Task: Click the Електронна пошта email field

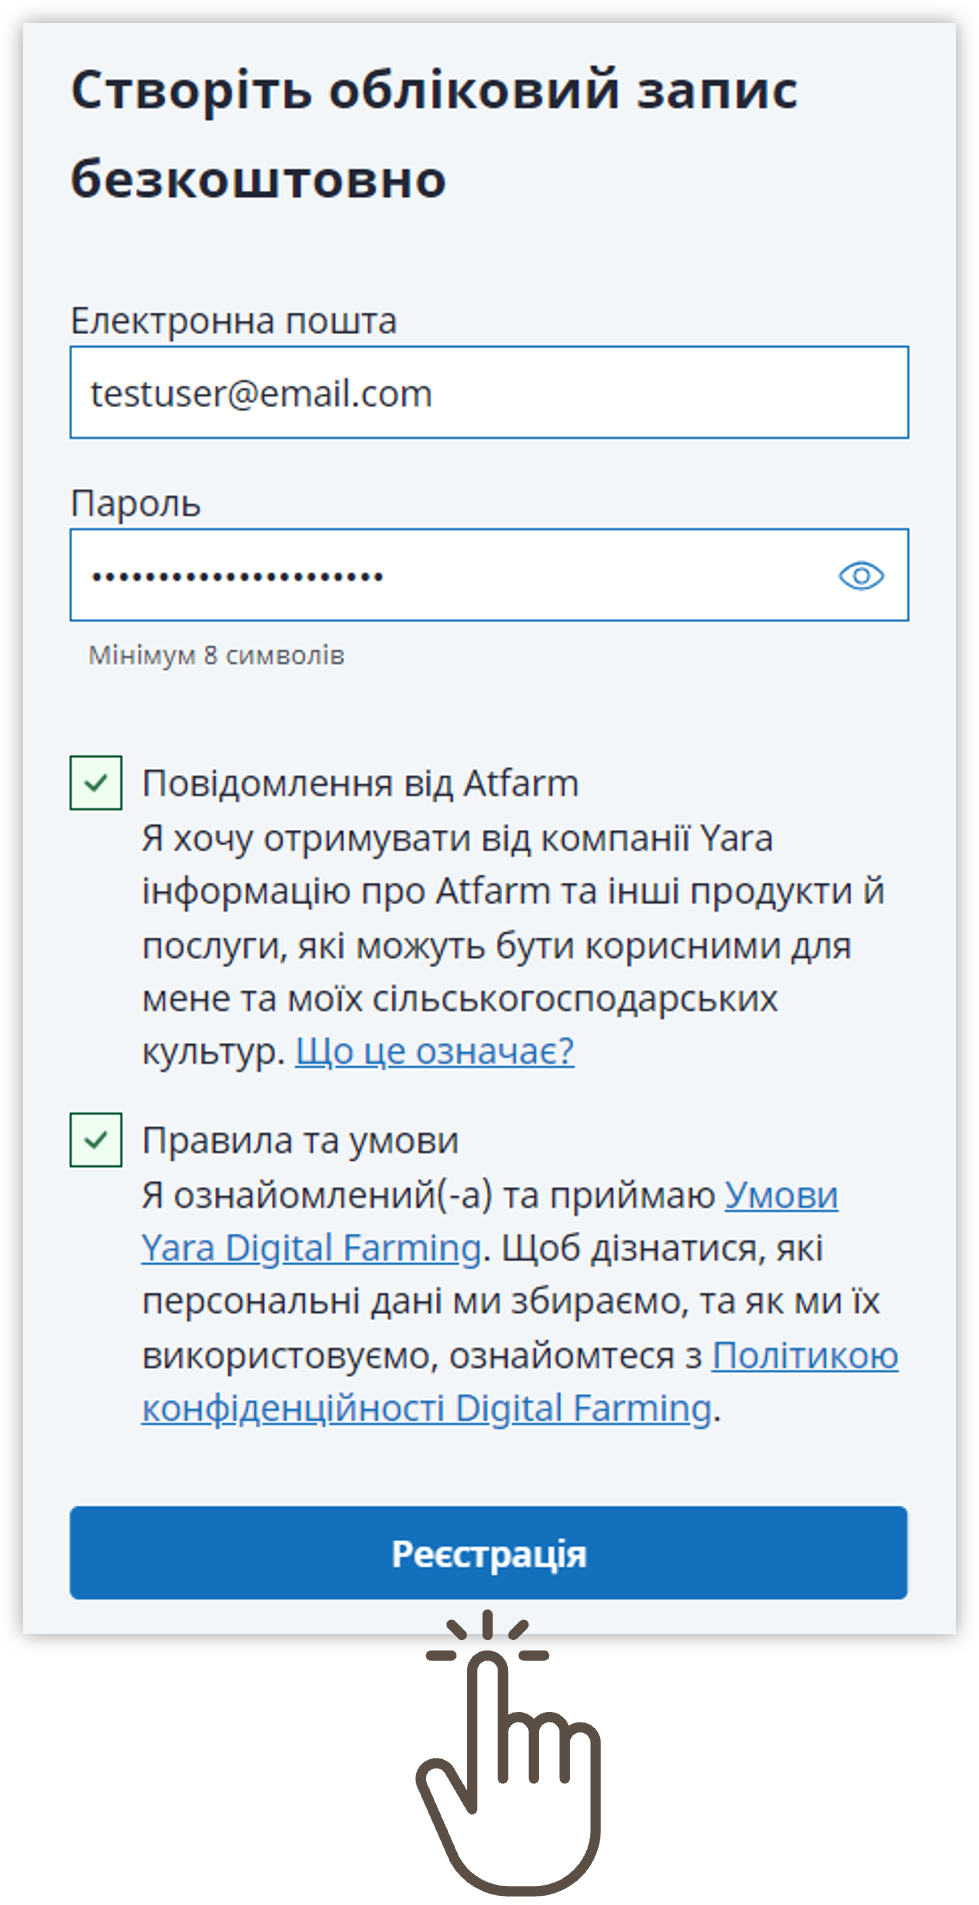Action: coord(489,393)
